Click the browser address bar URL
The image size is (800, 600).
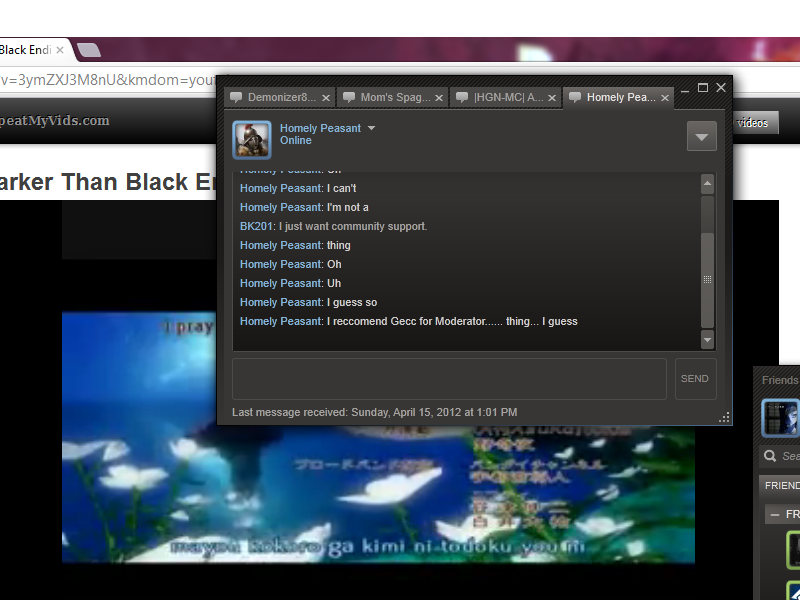108,80
